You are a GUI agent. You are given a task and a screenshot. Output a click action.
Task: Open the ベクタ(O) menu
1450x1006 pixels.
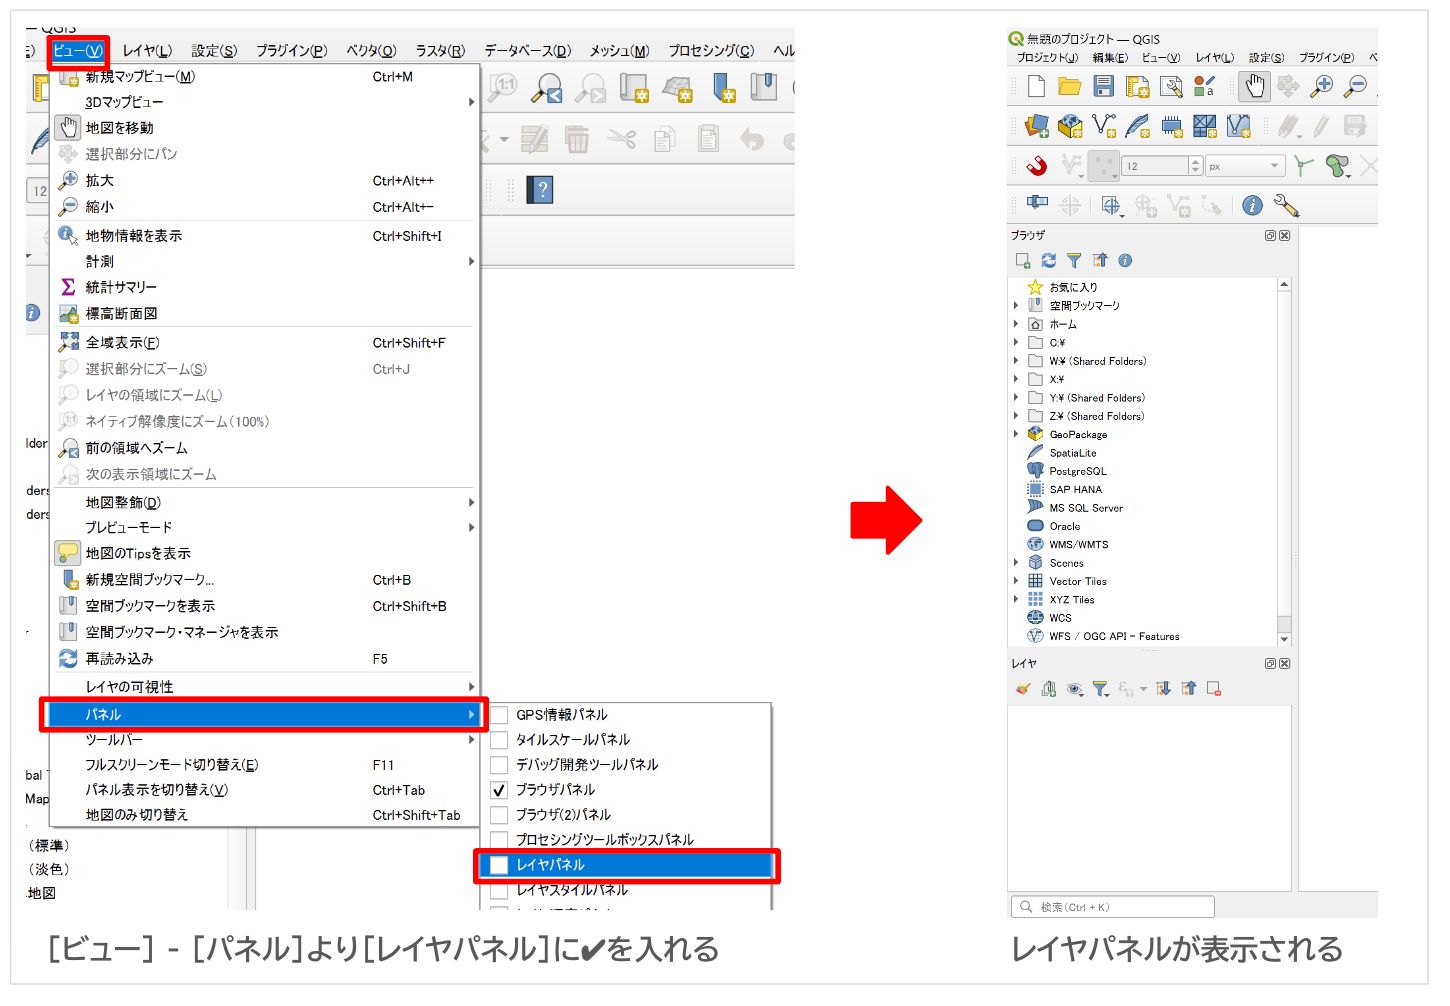point(371,50)
